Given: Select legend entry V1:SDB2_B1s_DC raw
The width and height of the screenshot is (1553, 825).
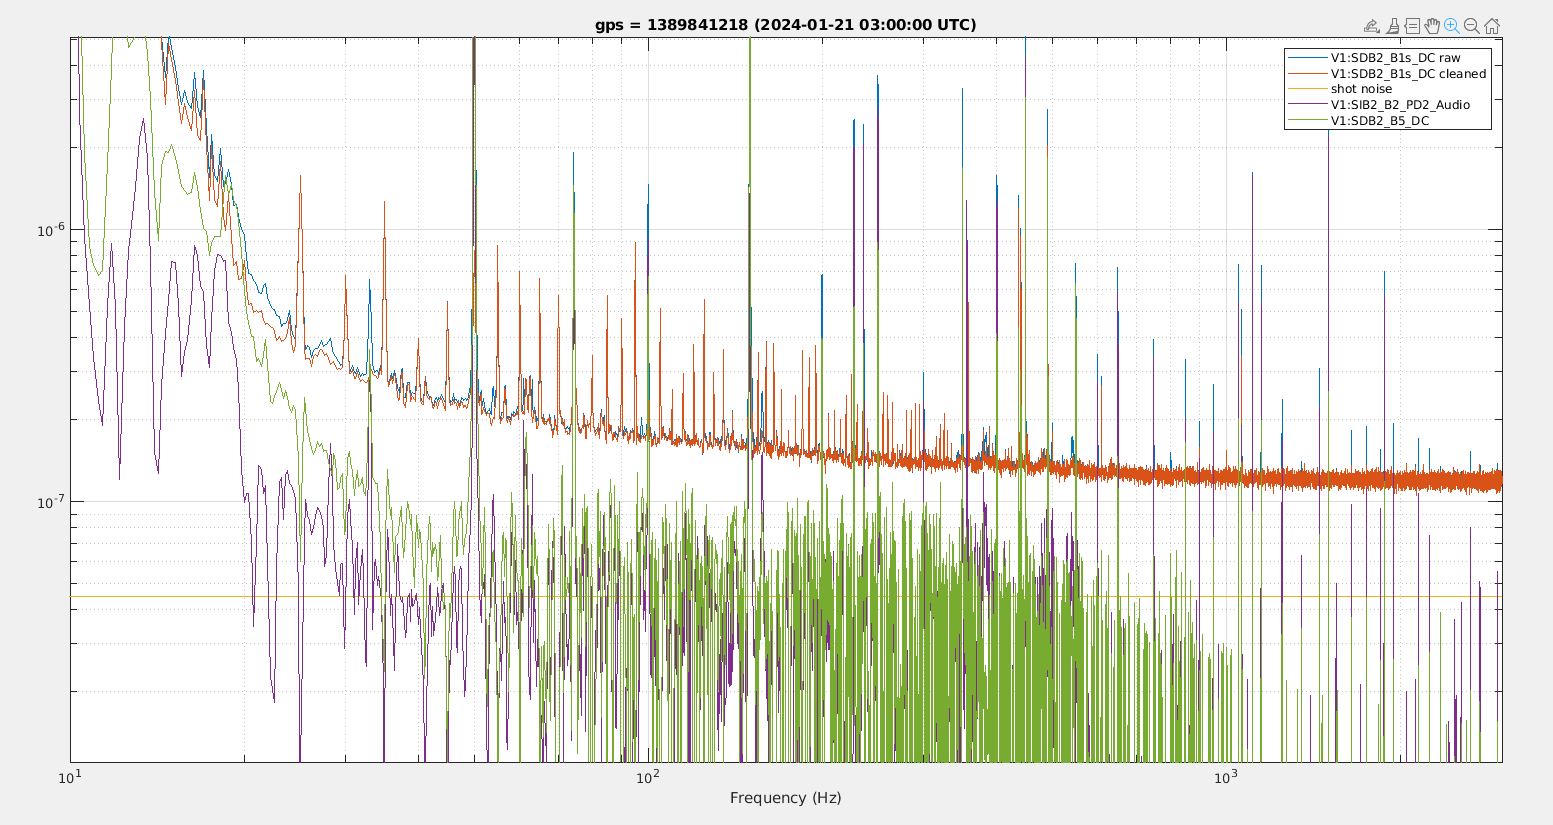Looking at the screenshot, I should tap(1395, 58).
